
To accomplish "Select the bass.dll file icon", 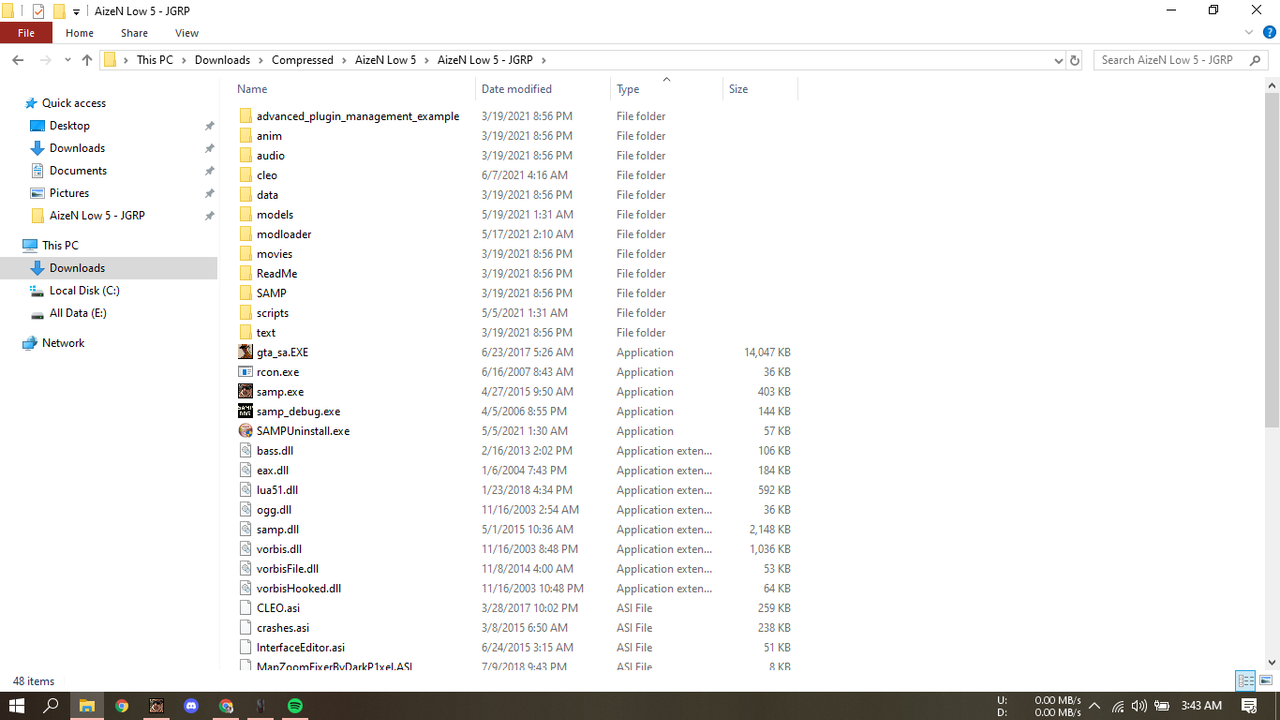I will pyautogui.click(x=246, y=450).
